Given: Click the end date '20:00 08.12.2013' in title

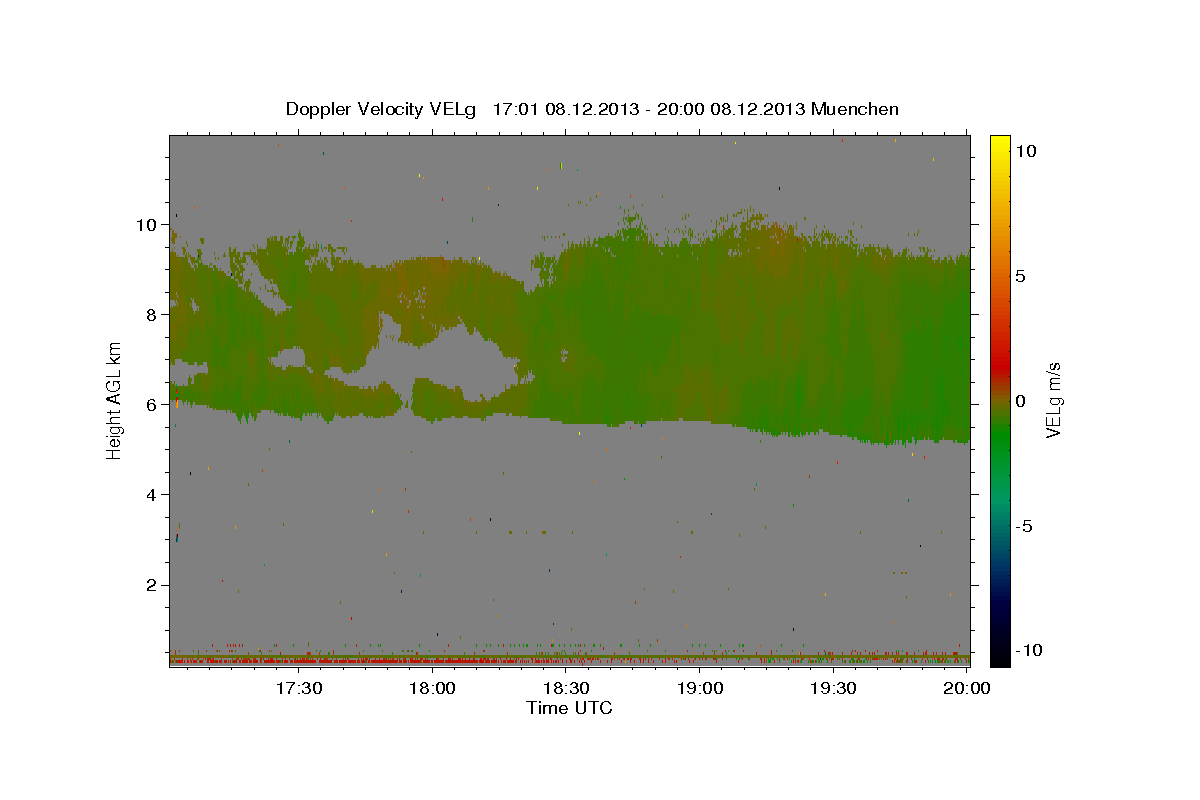Looking at the screenshot, I should (x=729, y=109).
